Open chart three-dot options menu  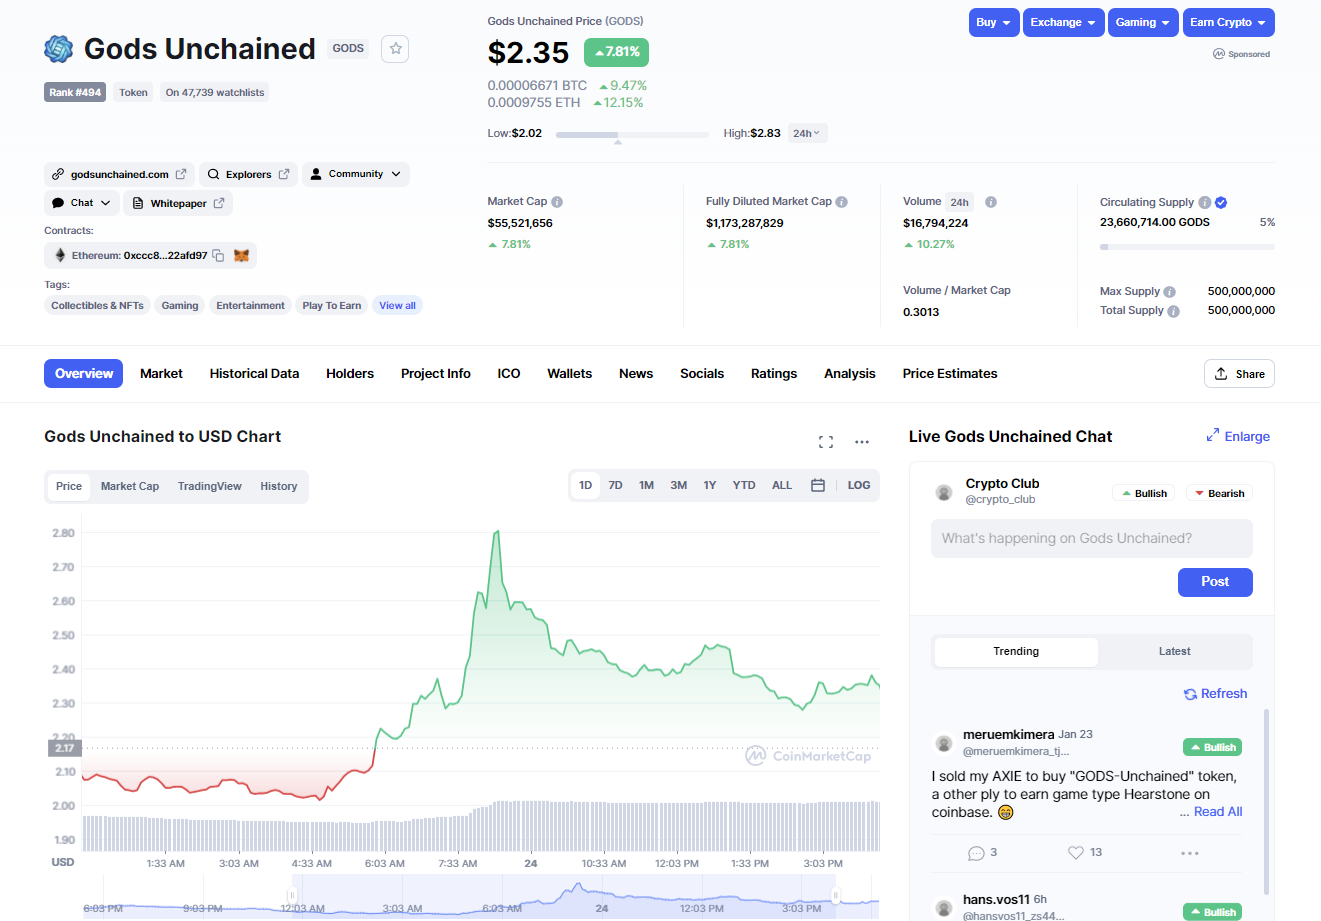[862, 442]
